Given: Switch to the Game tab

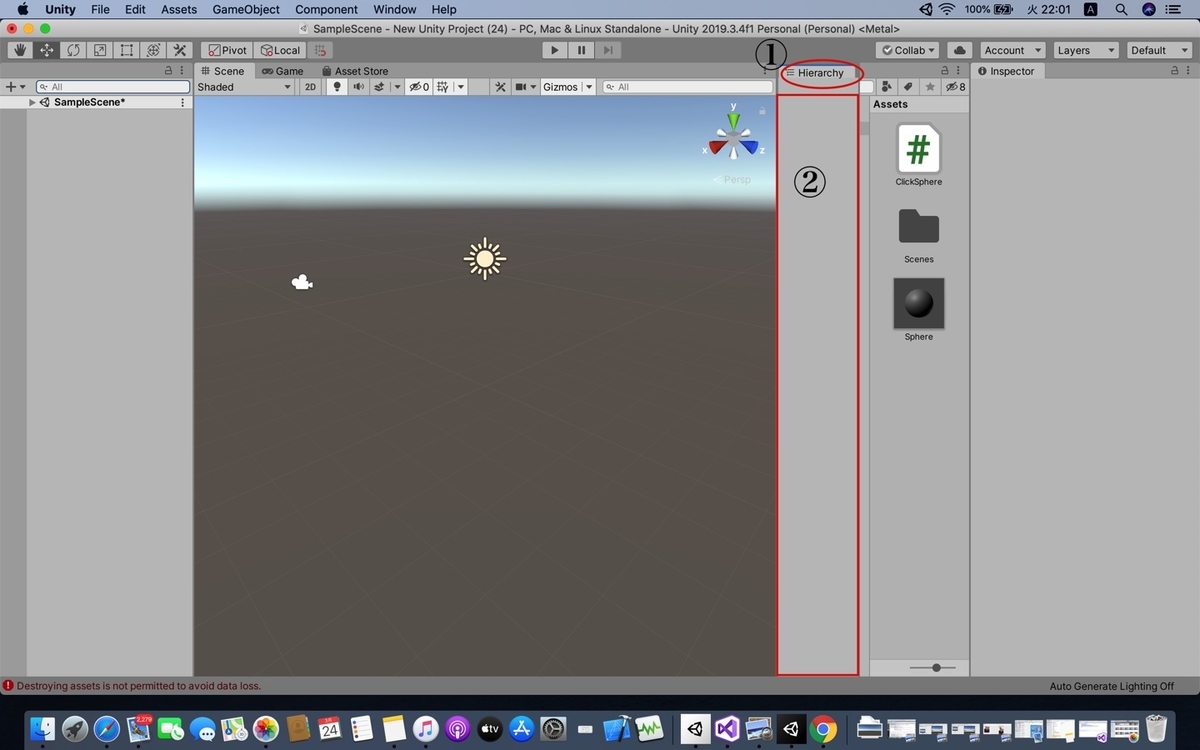Looking at the screenshot, I should coord(283,71).
